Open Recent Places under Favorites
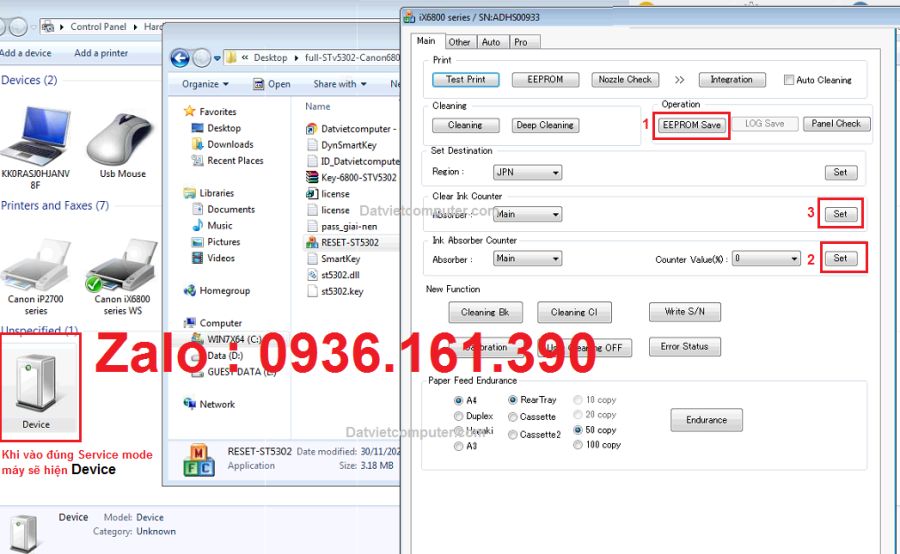The height and width of the screenshot is (554, 900). [x=228, y=161]
